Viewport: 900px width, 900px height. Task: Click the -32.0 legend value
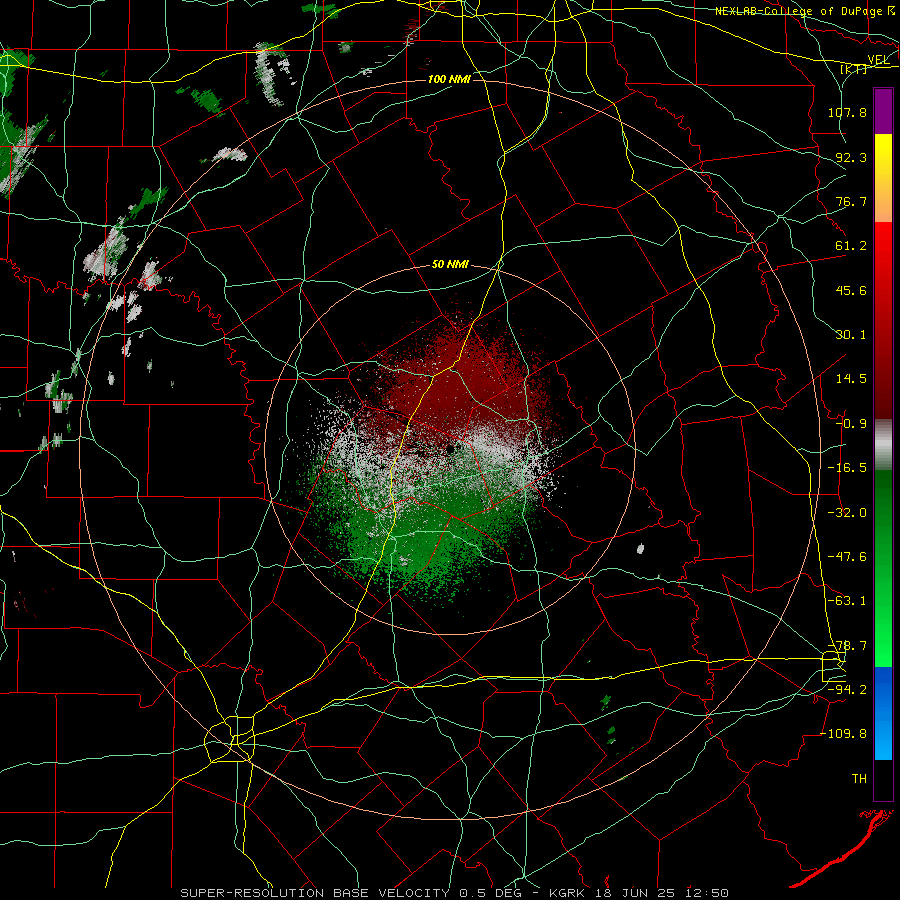(x=847, y=513)
